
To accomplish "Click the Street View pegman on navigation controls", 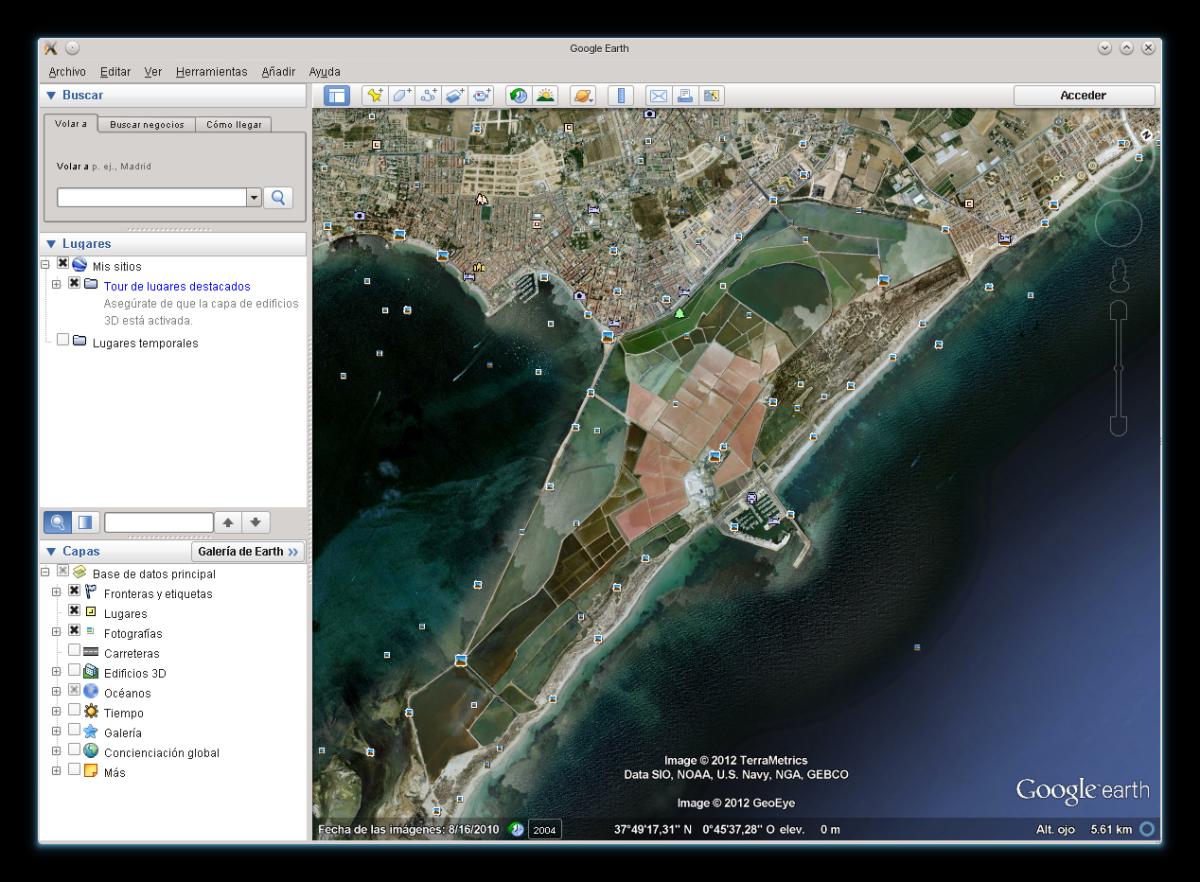I will pyautogui.click(x=1119, y=273).
